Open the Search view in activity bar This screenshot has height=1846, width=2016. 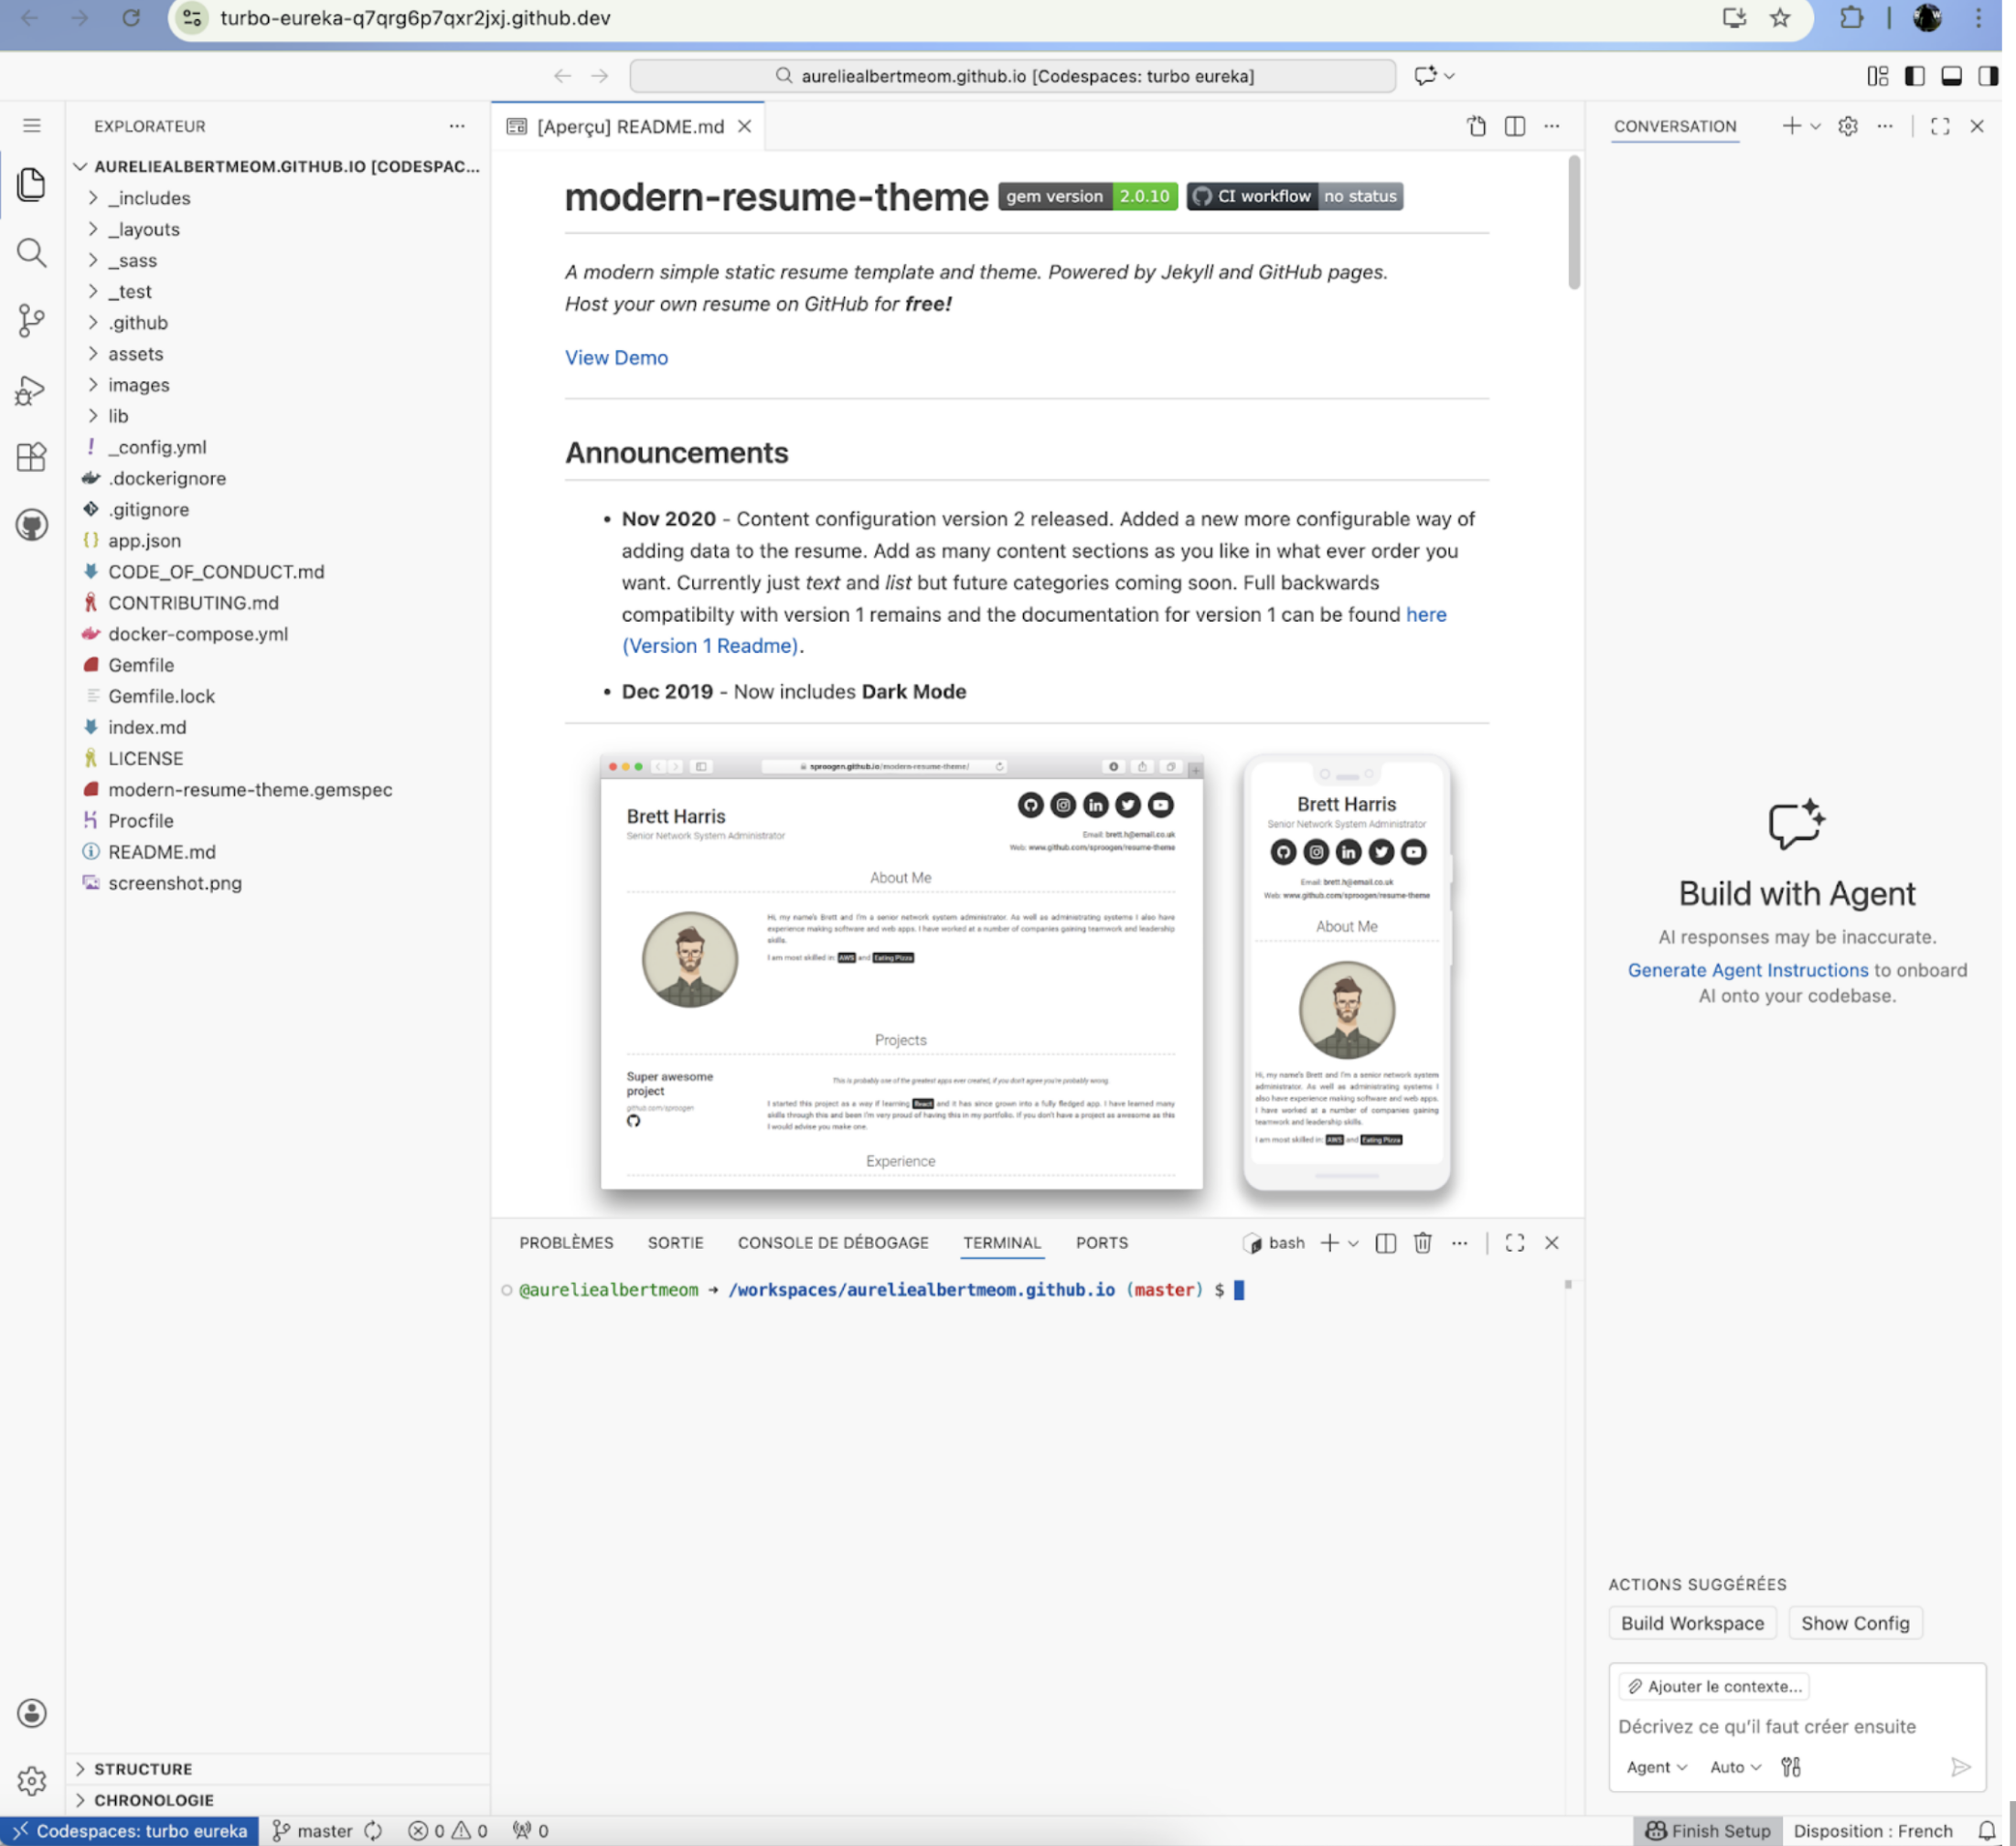click(31, 252)
